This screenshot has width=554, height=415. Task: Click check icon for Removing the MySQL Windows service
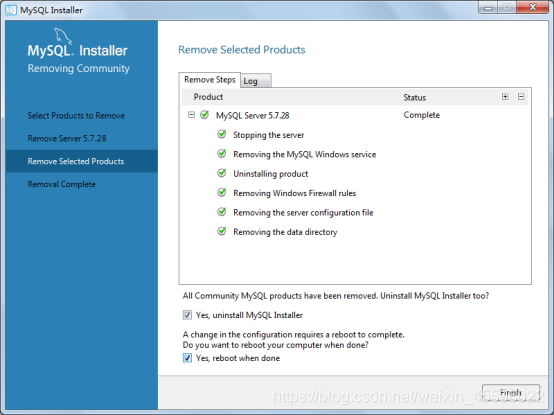222,154
